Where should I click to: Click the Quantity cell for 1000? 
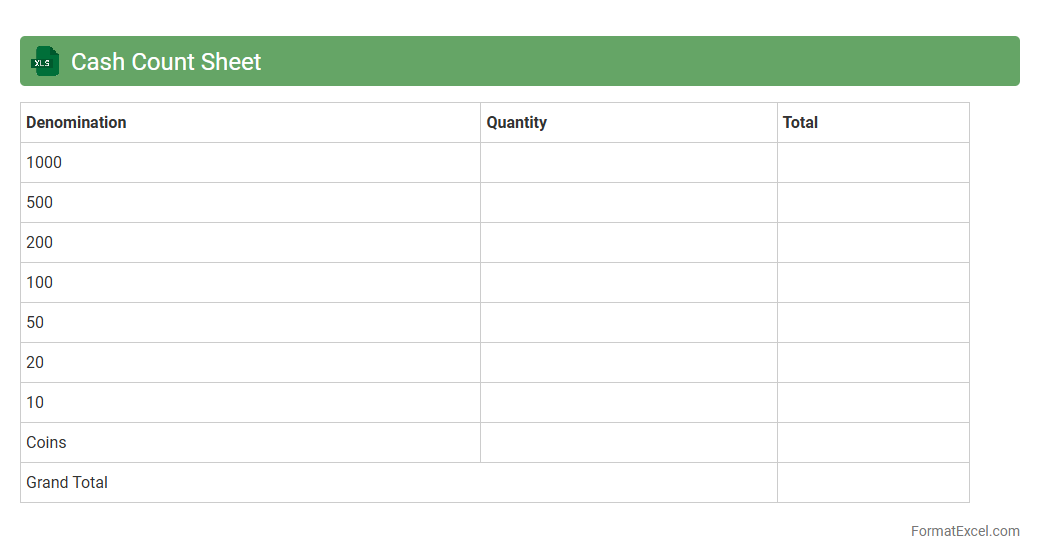pyautogui.click(x=628, y=162)
